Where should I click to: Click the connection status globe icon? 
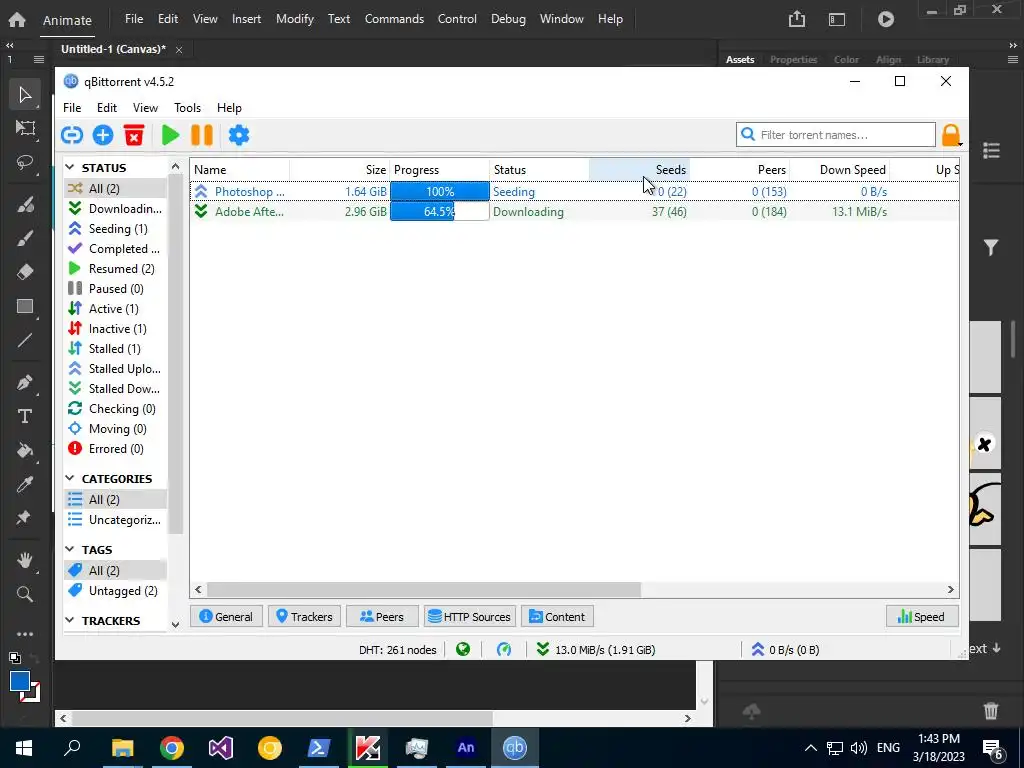(463, 649)
